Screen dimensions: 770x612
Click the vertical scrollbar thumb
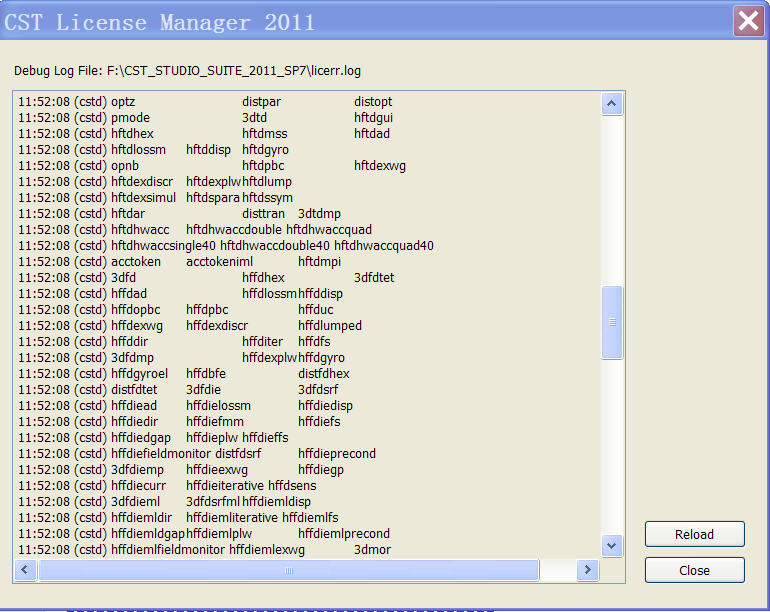pyautogui.click(x=611, y=322)
